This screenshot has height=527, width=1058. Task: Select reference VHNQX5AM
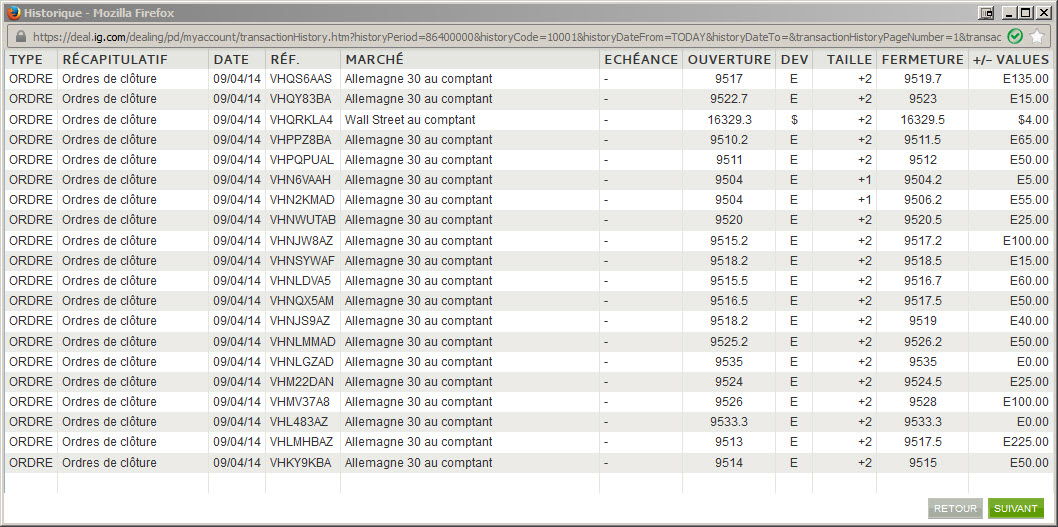pos(302,301)
